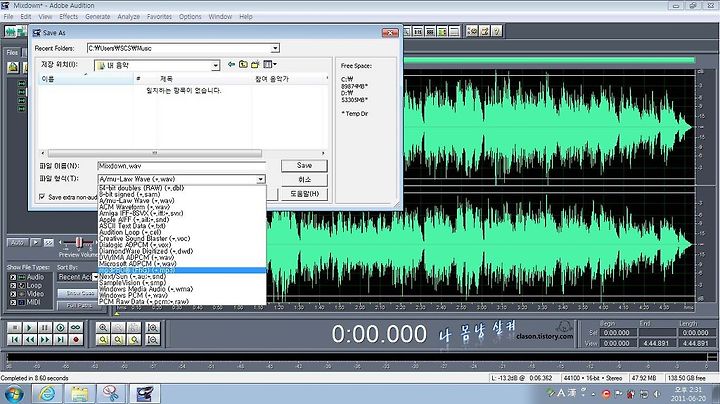Viewport: 720px width, 404px height.
Task: Click the red Record button
Action: 75,340
